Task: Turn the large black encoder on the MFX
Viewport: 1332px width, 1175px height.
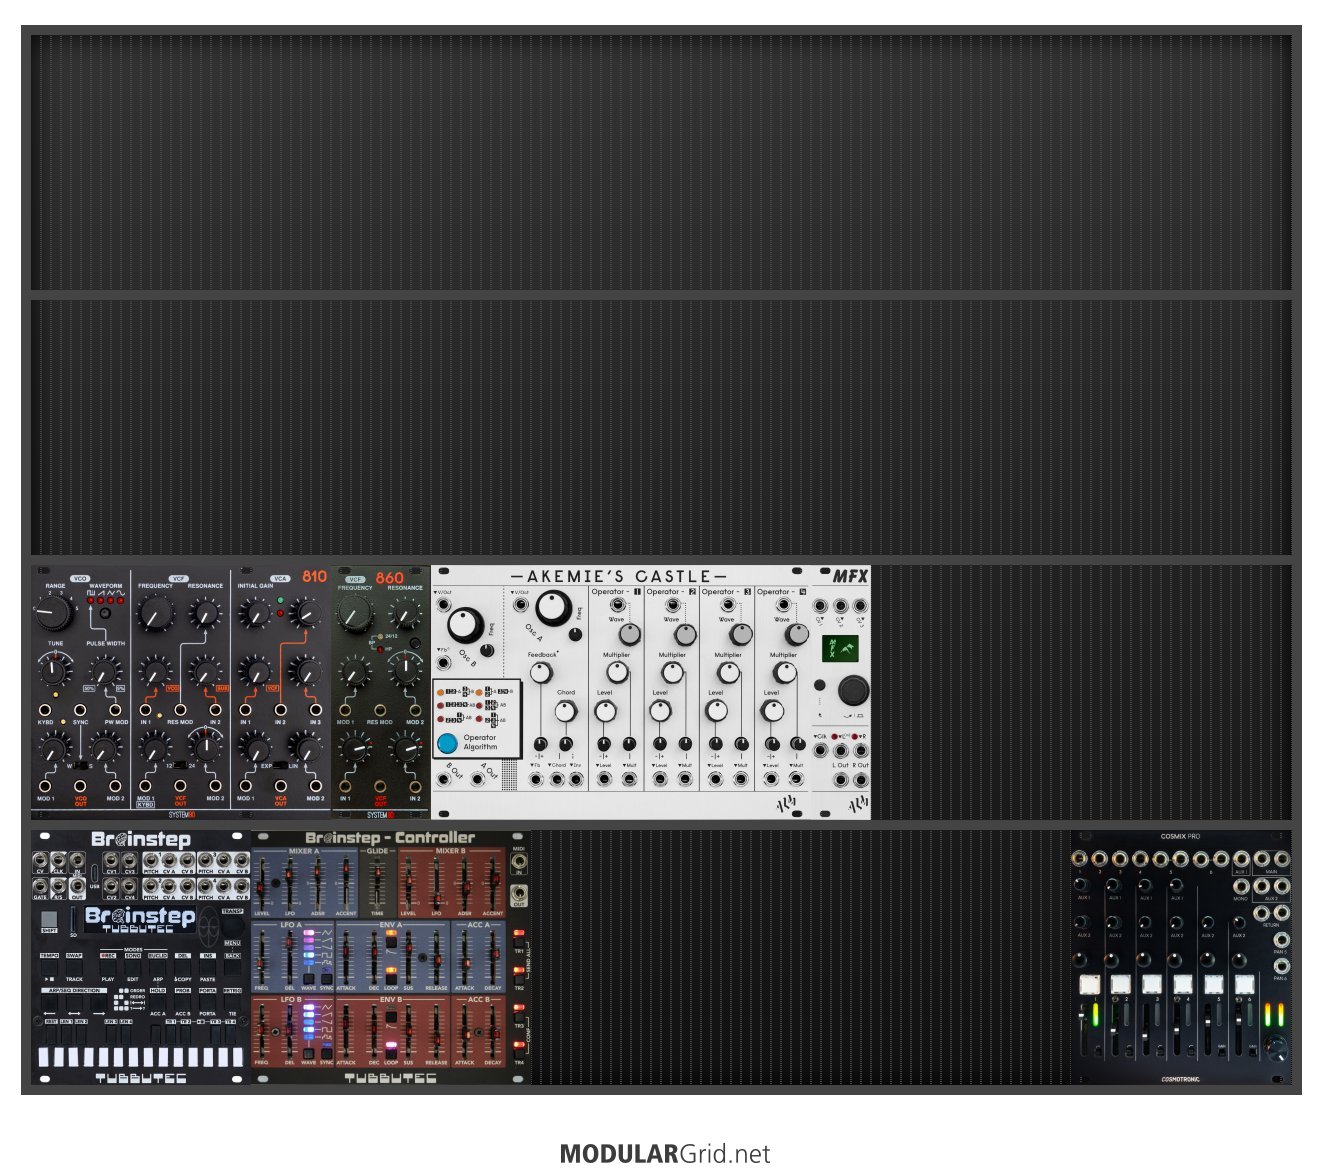Action: (x=853, y=690)
